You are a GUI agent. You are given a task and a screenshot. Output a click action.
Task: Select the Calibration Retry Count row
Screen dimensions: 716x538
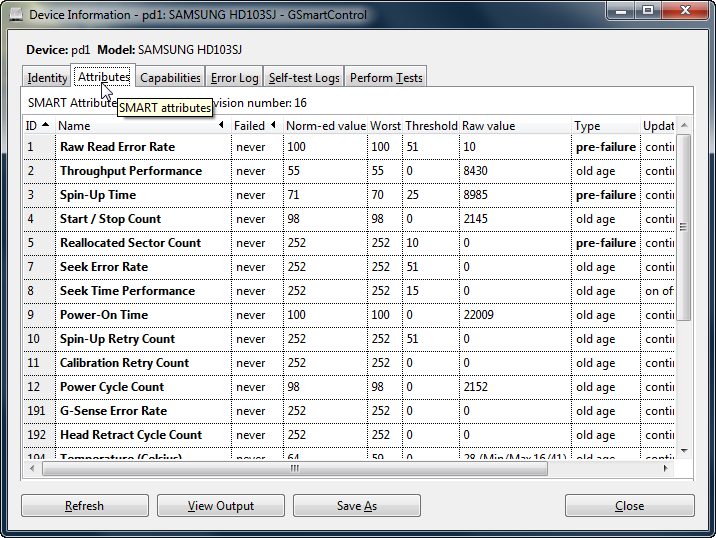point(349,363)
